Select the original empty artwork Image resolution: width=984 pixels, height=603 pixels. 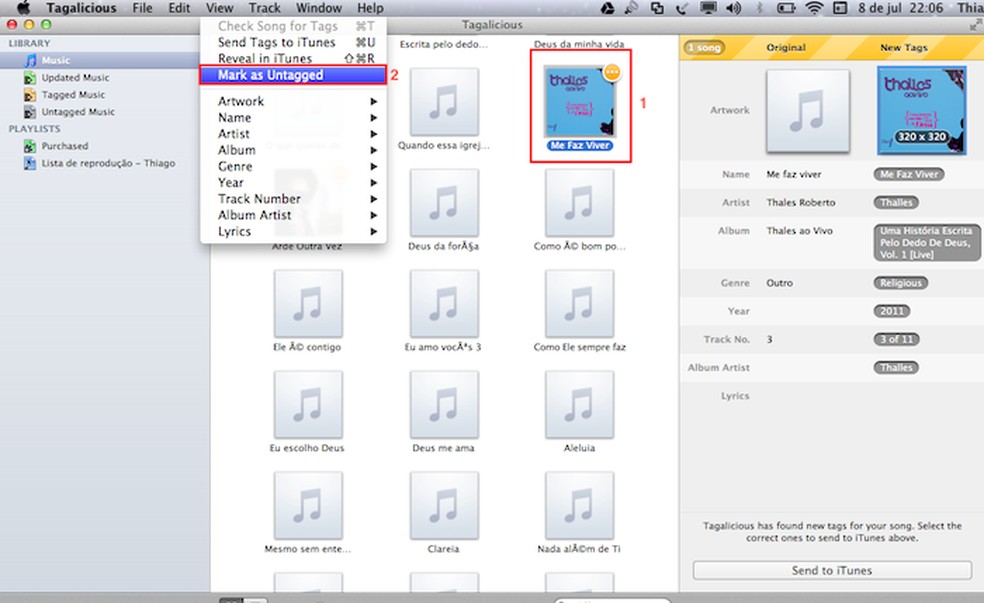808,111
